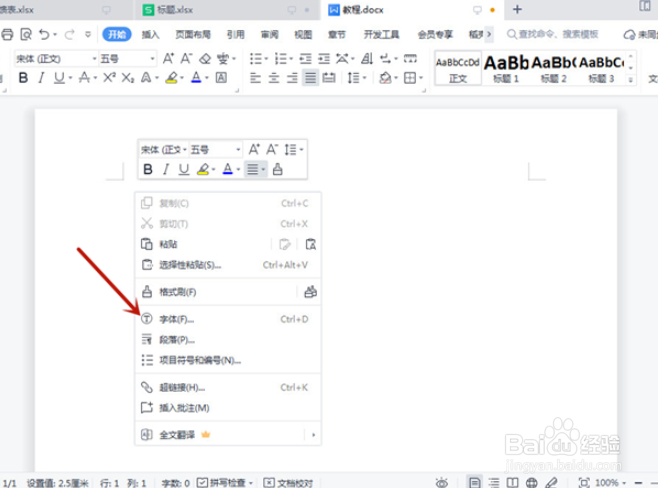Apply Superscript formatting in the ribbon

click(109, 78)
